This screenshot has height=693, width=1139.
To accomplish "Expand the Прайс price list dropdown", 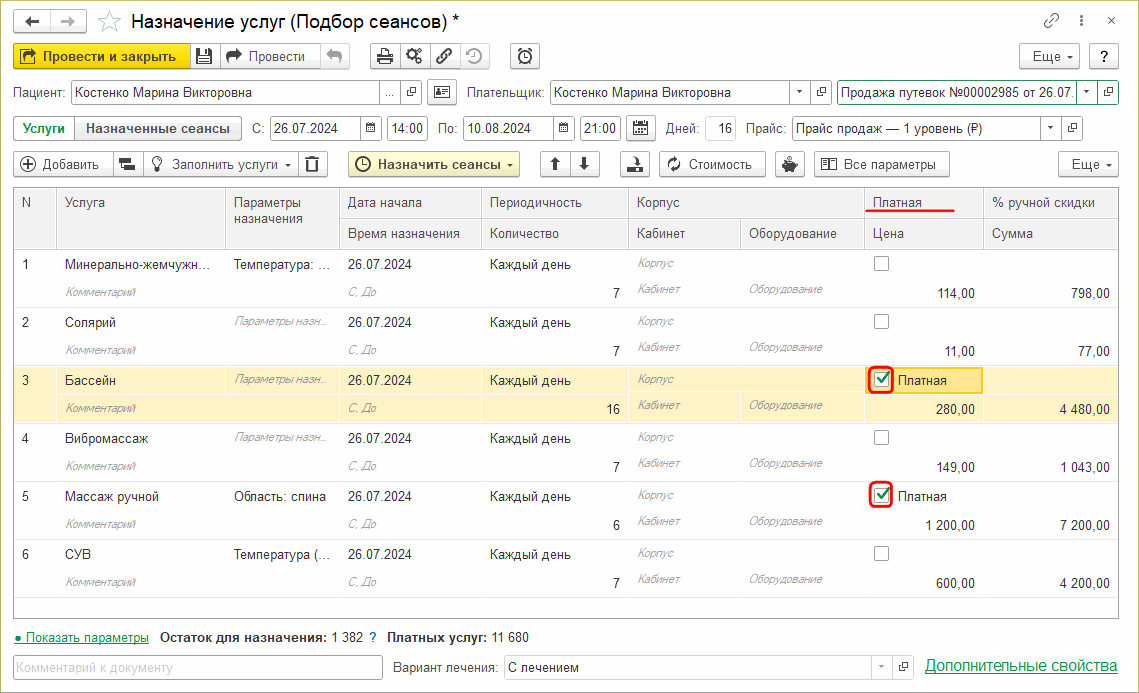I will [1049, 129].
